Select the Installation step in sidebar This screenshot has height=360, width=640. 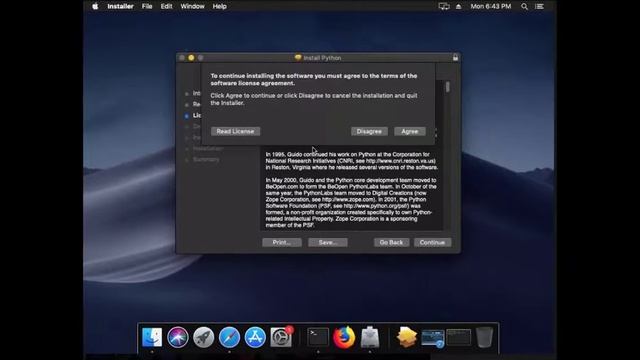[207, 149]
